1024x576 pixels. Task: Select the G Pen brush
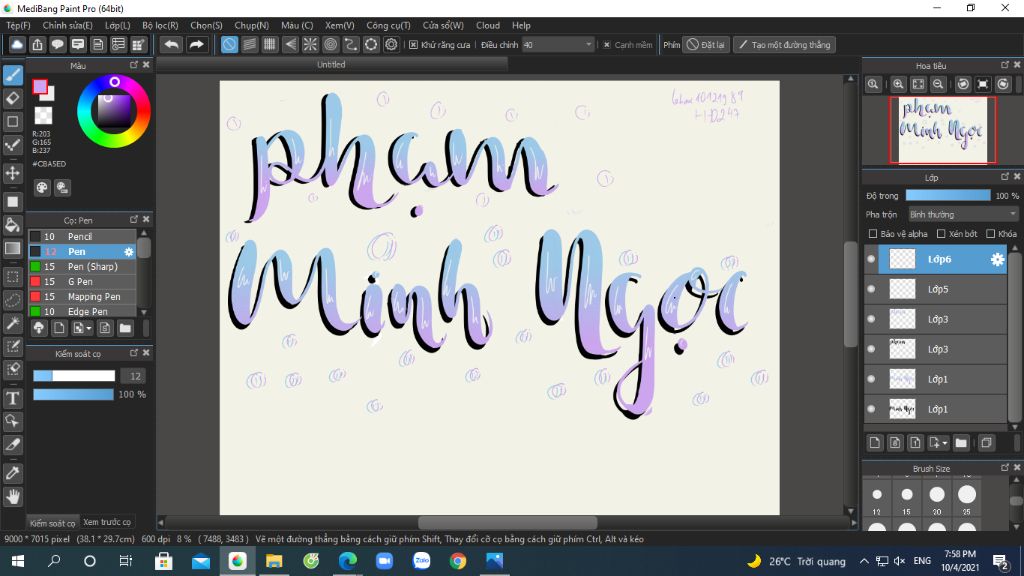pyautogui.click(x=82, y=281)
